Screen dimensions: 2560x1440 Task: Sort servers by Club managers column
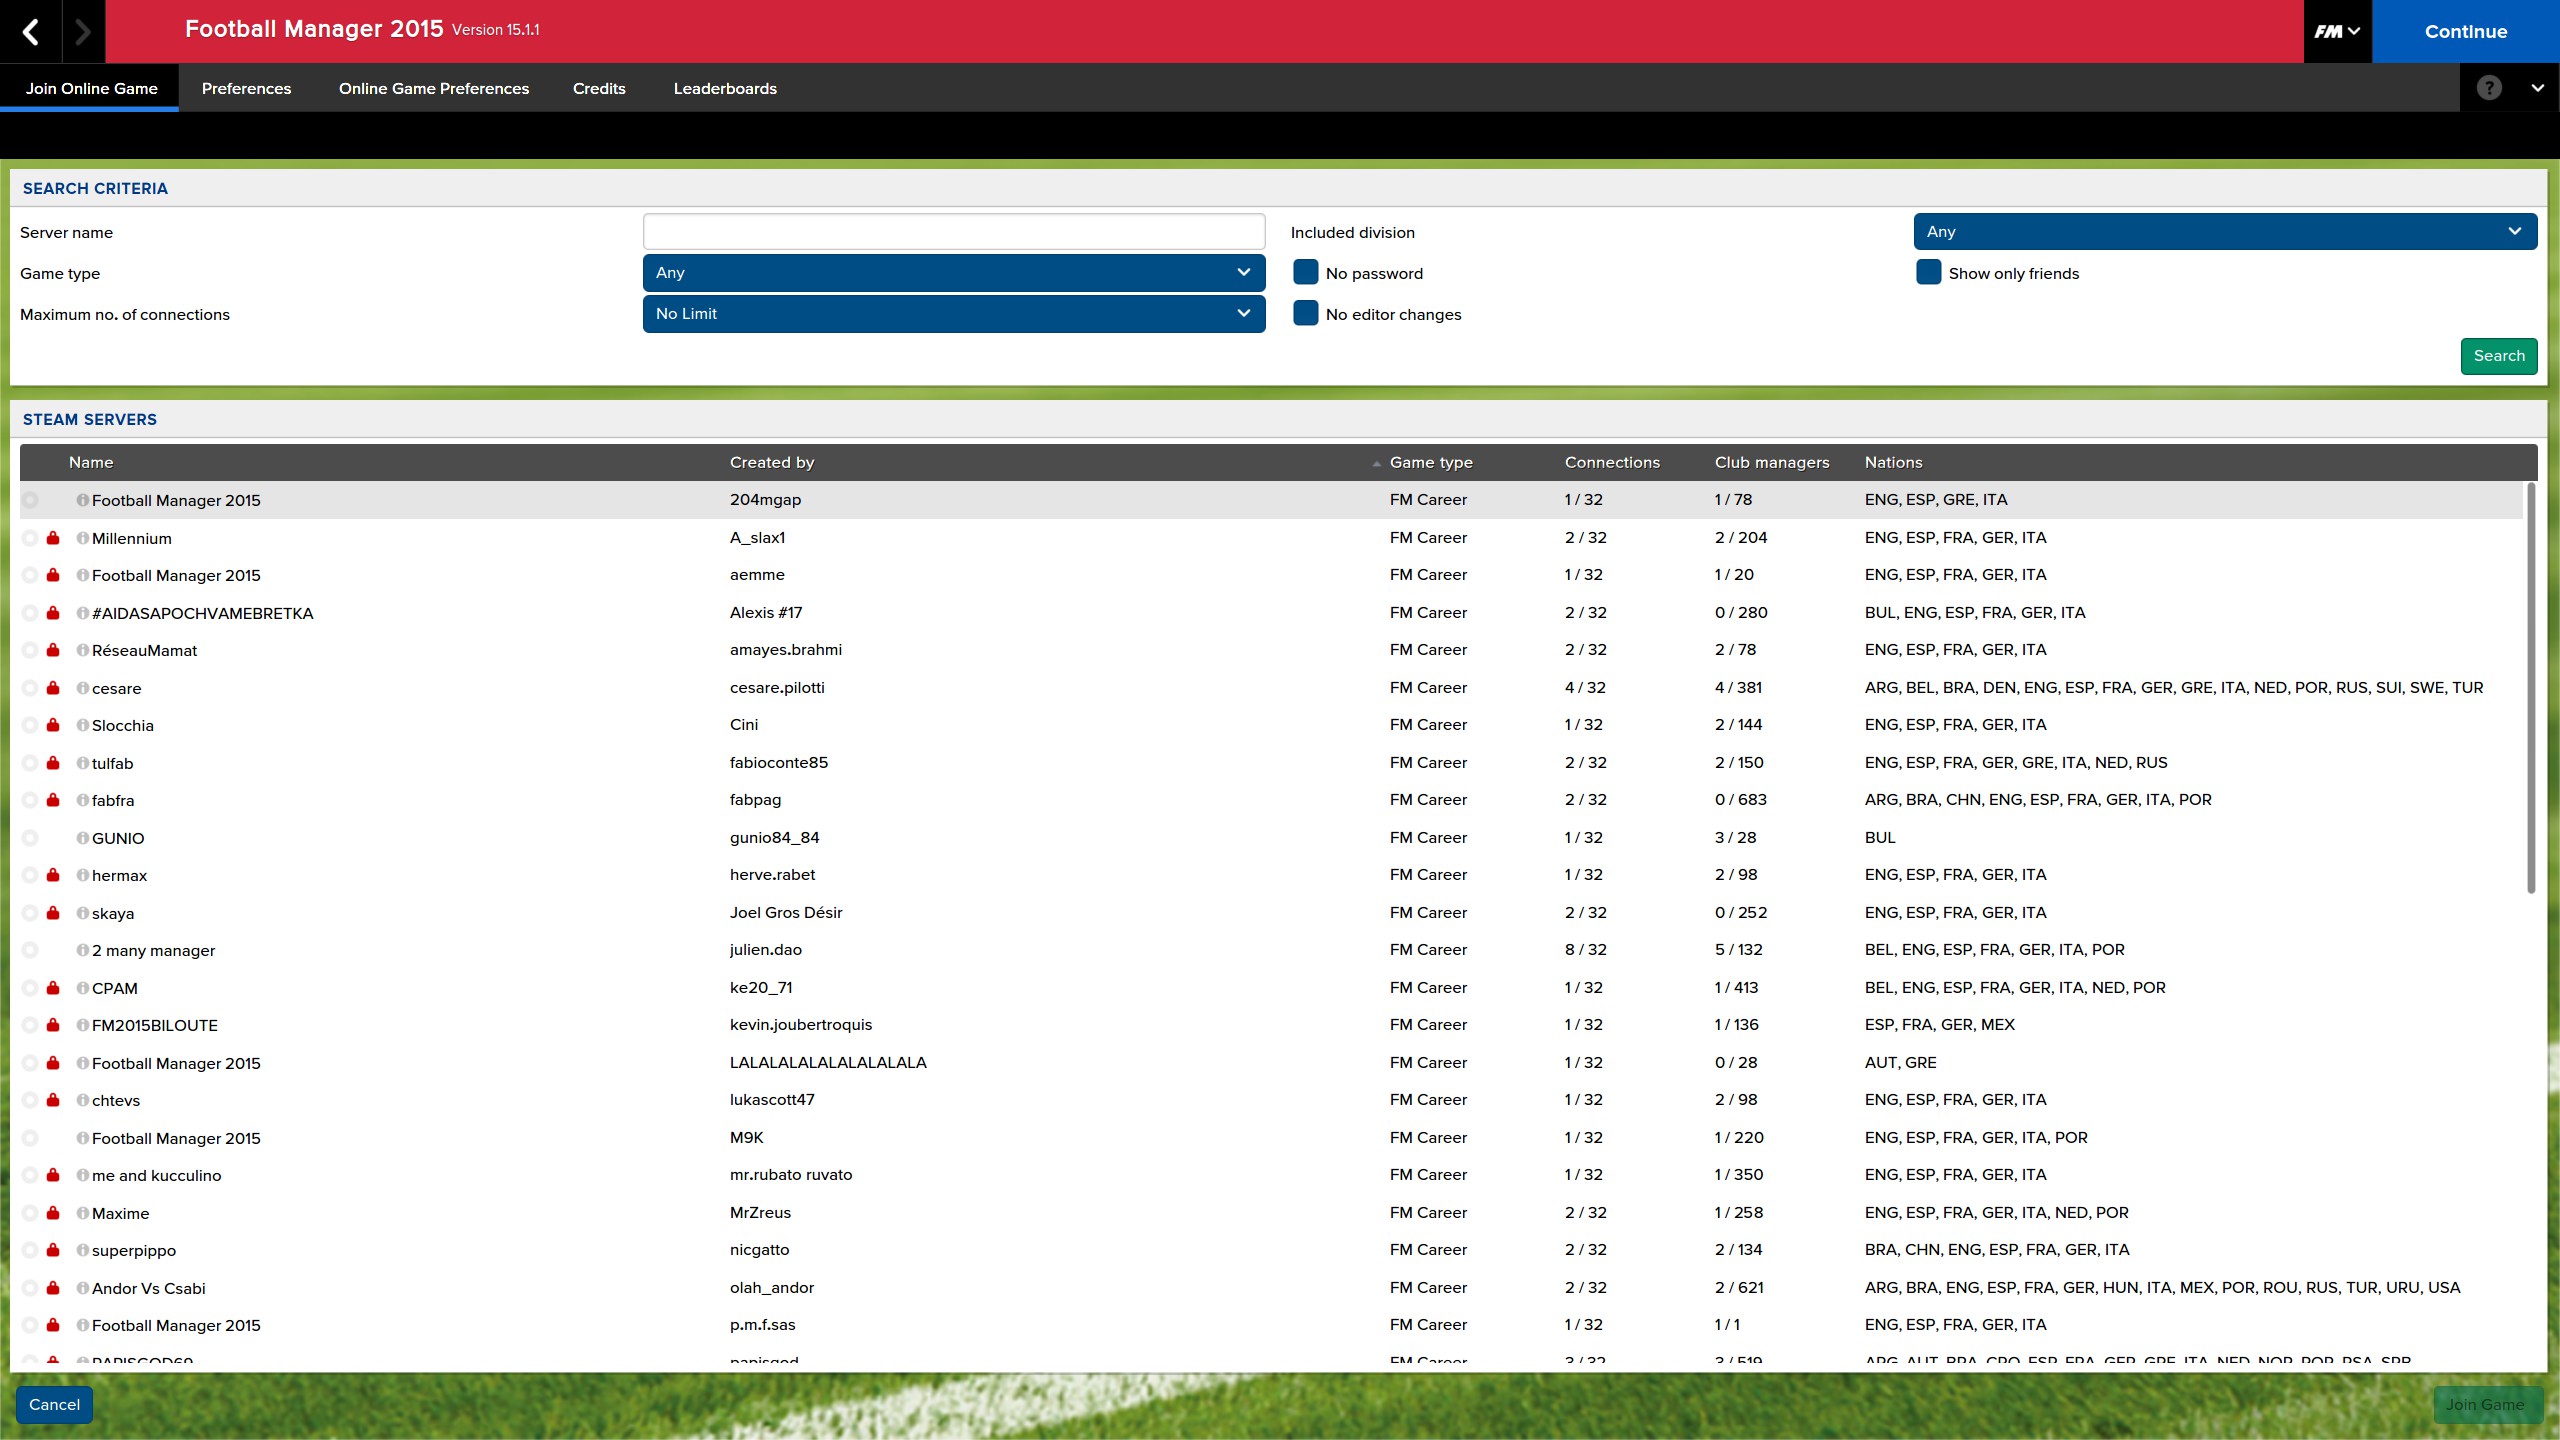pyautogui.click(x=1772, y=462)
